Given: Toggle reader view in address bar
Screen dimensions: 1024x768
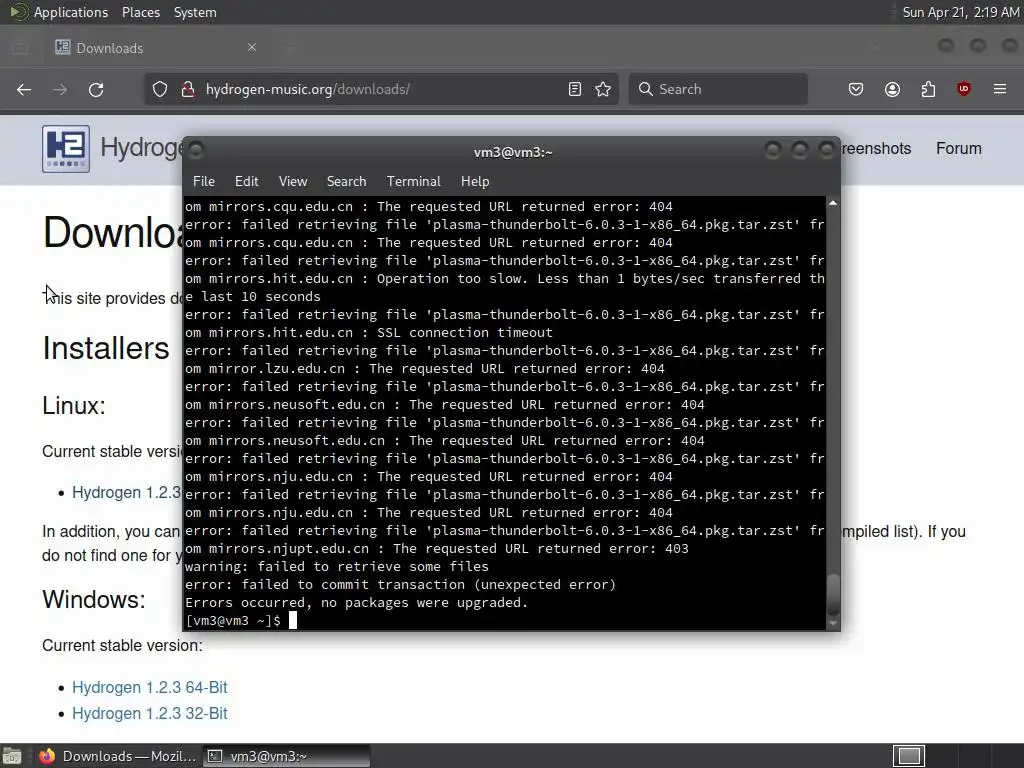Looking at the screenshot, I should tap(575, 89).
